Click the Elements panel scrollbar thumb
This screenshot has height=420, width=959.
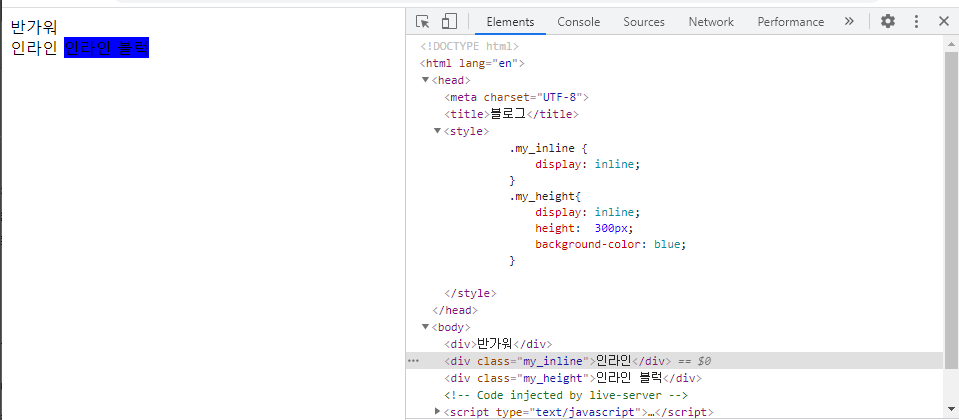coord(951,210)
